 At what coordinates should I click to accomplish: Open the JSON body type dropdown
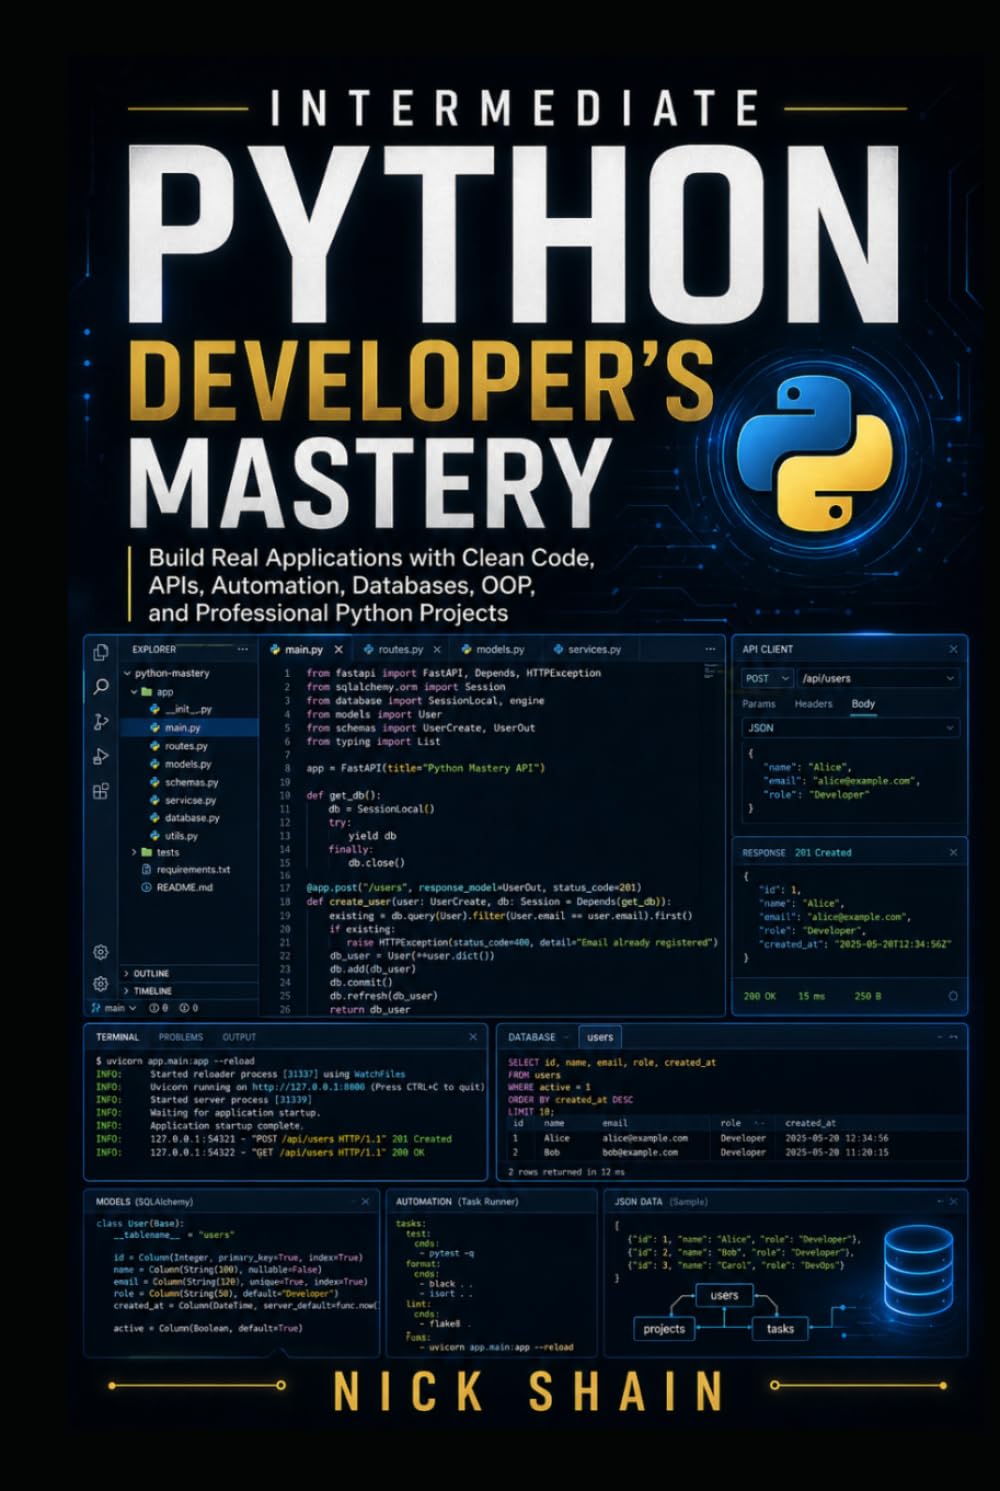pos(850,728)
